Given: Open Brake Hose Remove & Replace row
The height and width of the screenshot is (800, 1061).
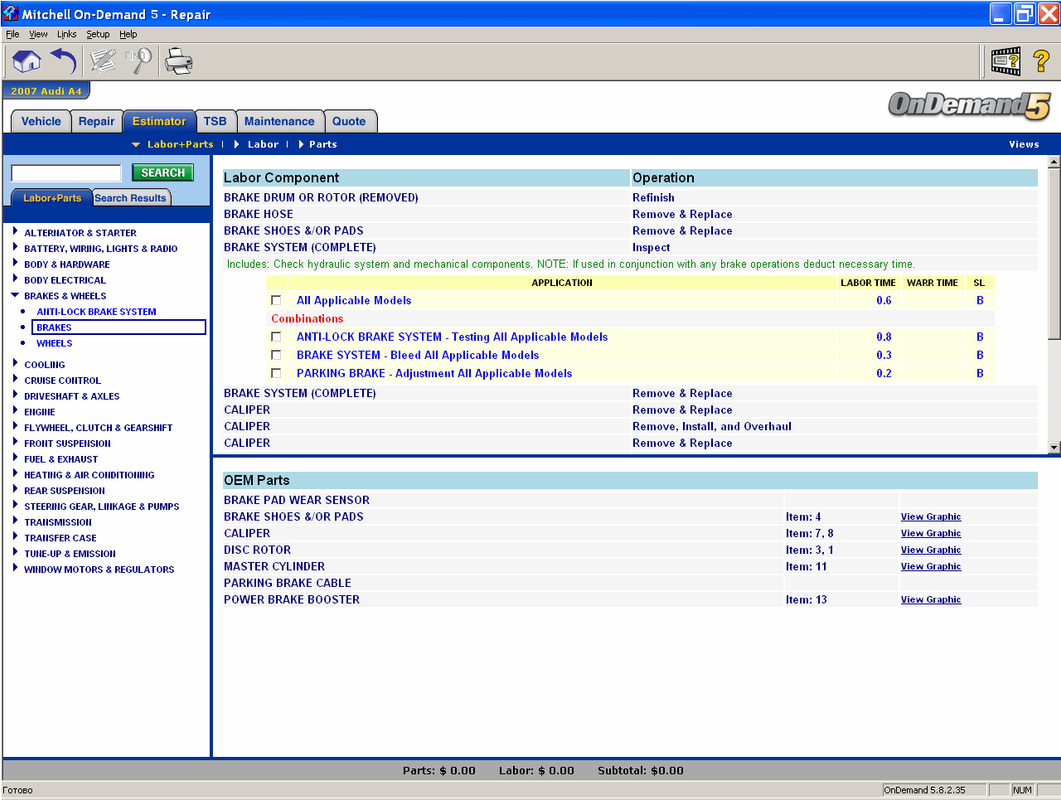Looking at the screenshot, I should click(x=630, y=214).
